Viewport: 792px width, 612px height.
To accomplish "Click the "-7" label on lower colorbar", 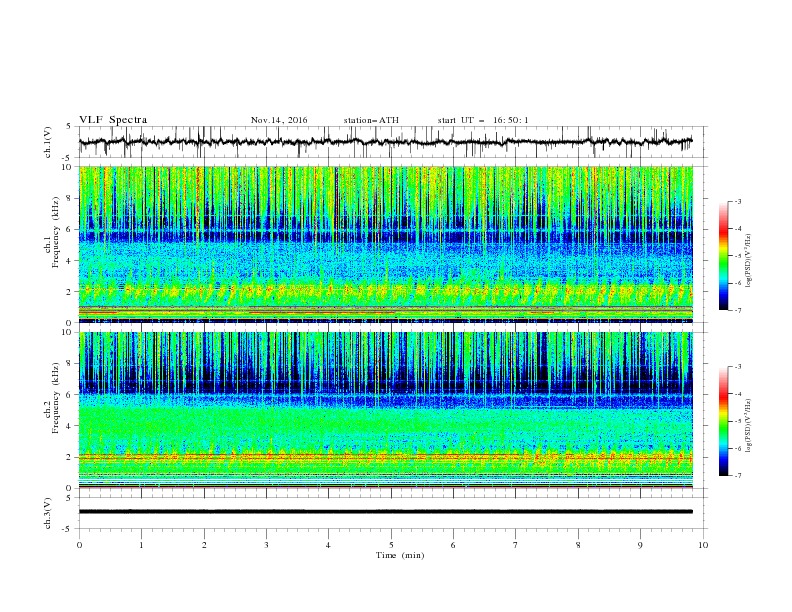I will pyautogui.click(x=738, y=476).
